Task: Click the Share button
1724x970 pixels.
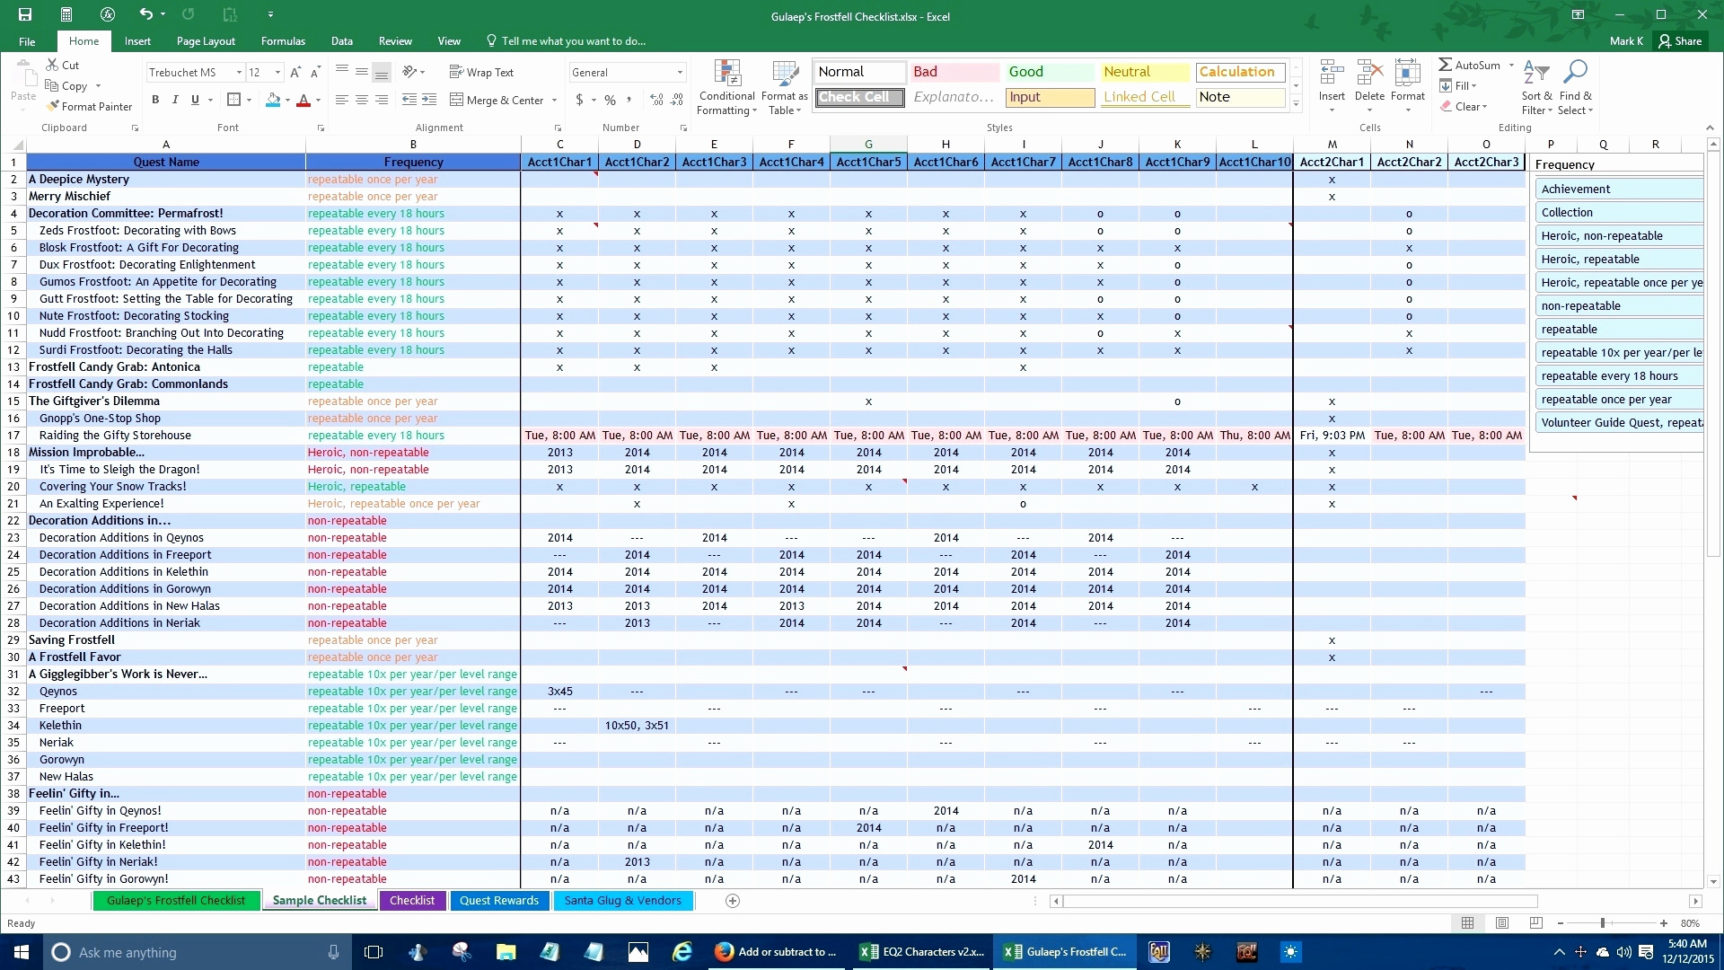Action: pyautogui.click(x=1680, y=41)
